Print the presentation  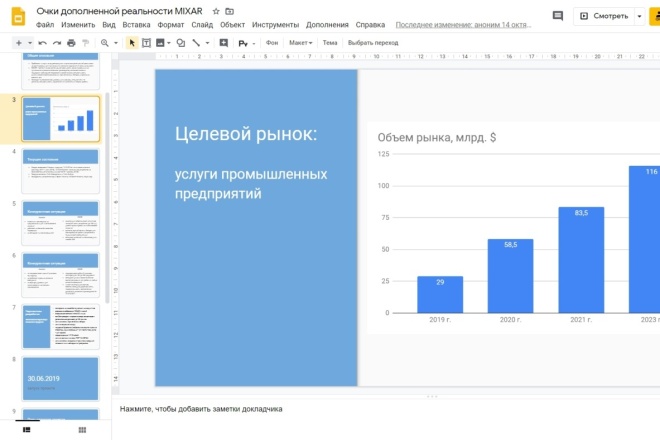pyautogui.click(x=71, y=43)
